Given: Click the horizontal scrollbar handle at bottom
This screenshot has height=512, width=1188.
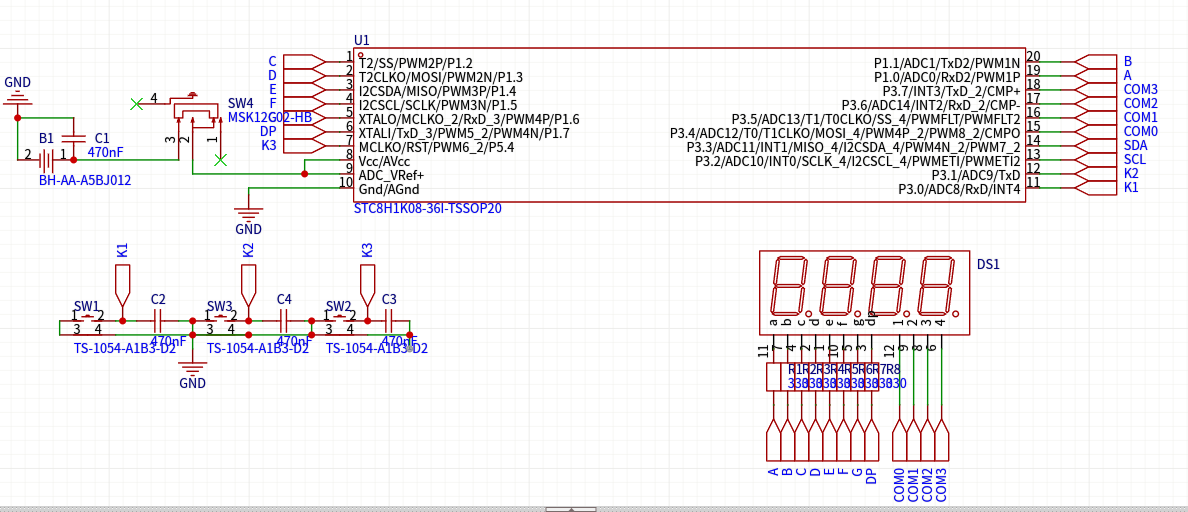Looking at the screenshot, I should [570, 509].
